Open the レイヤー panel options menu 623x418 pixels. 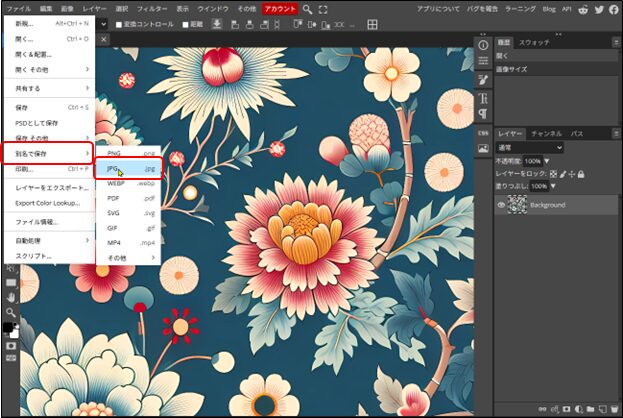pos(616,134)
